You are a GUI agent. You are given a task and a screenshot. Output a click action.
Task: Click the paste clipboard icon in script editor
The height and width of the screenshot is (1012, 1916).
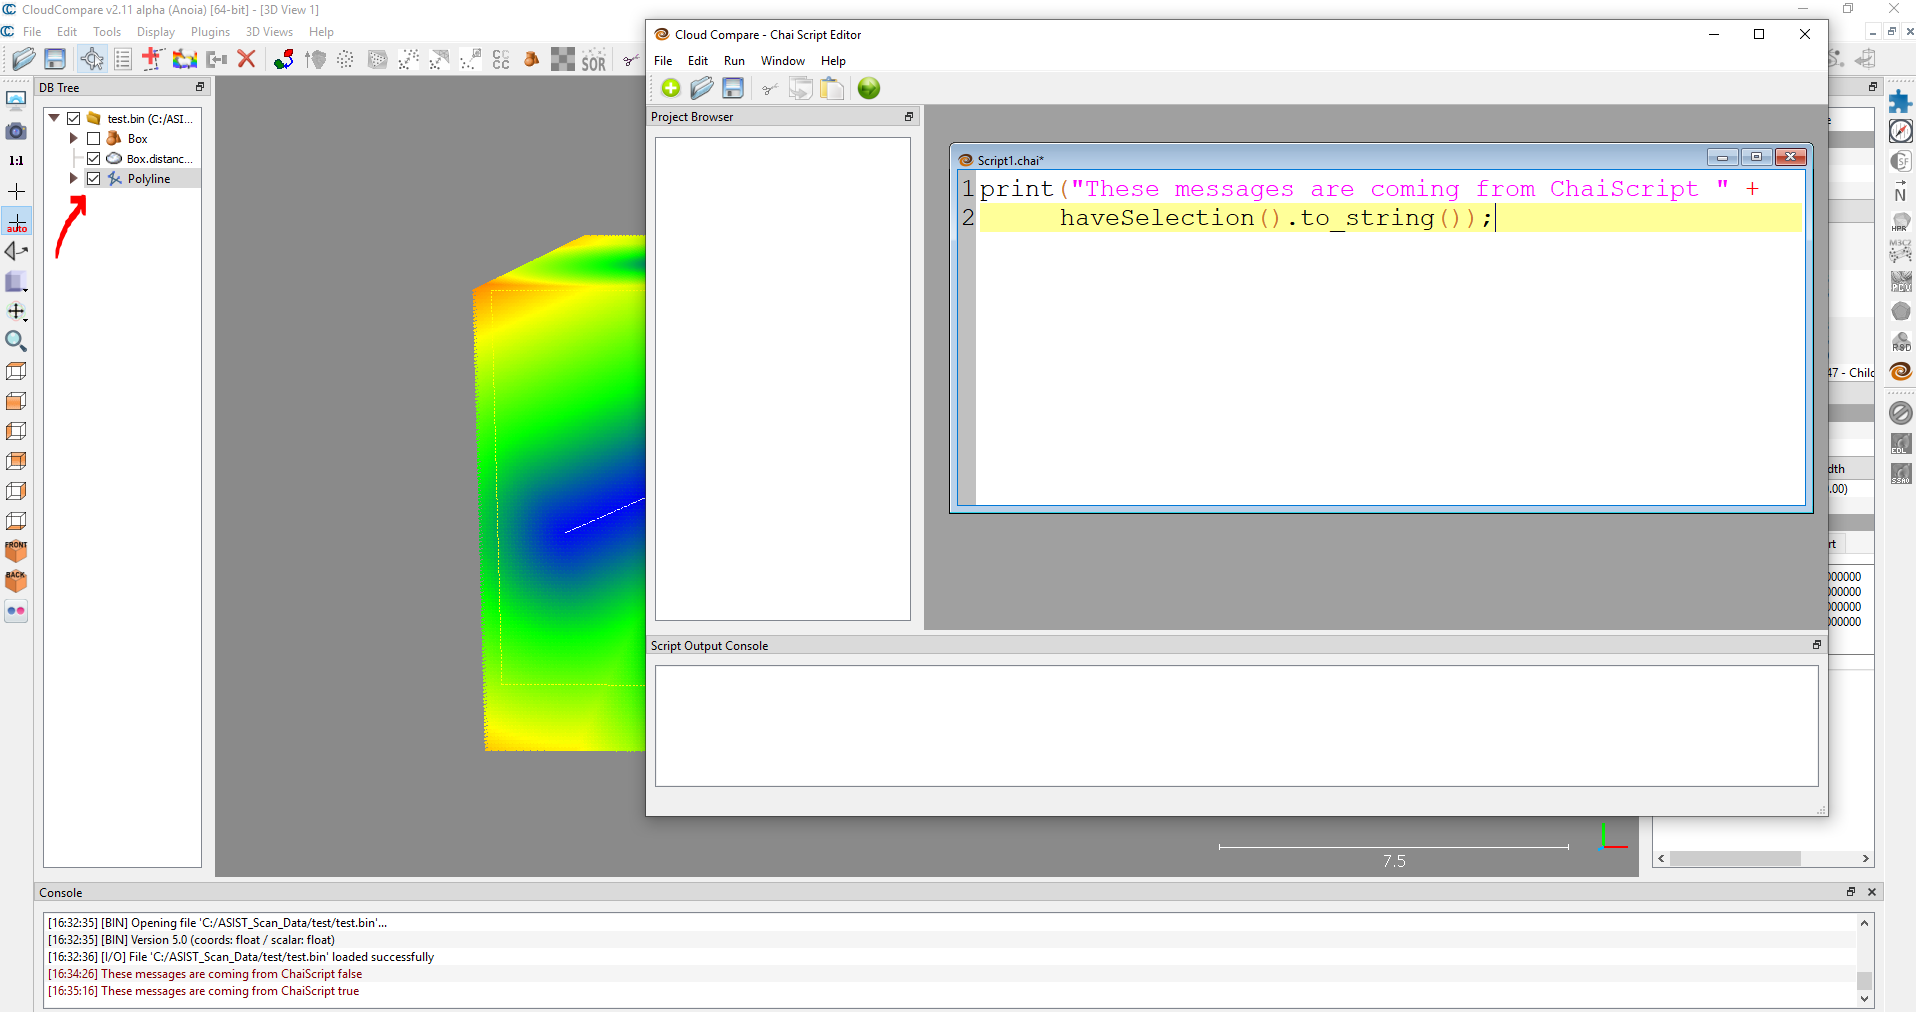[x=832, y=88]
